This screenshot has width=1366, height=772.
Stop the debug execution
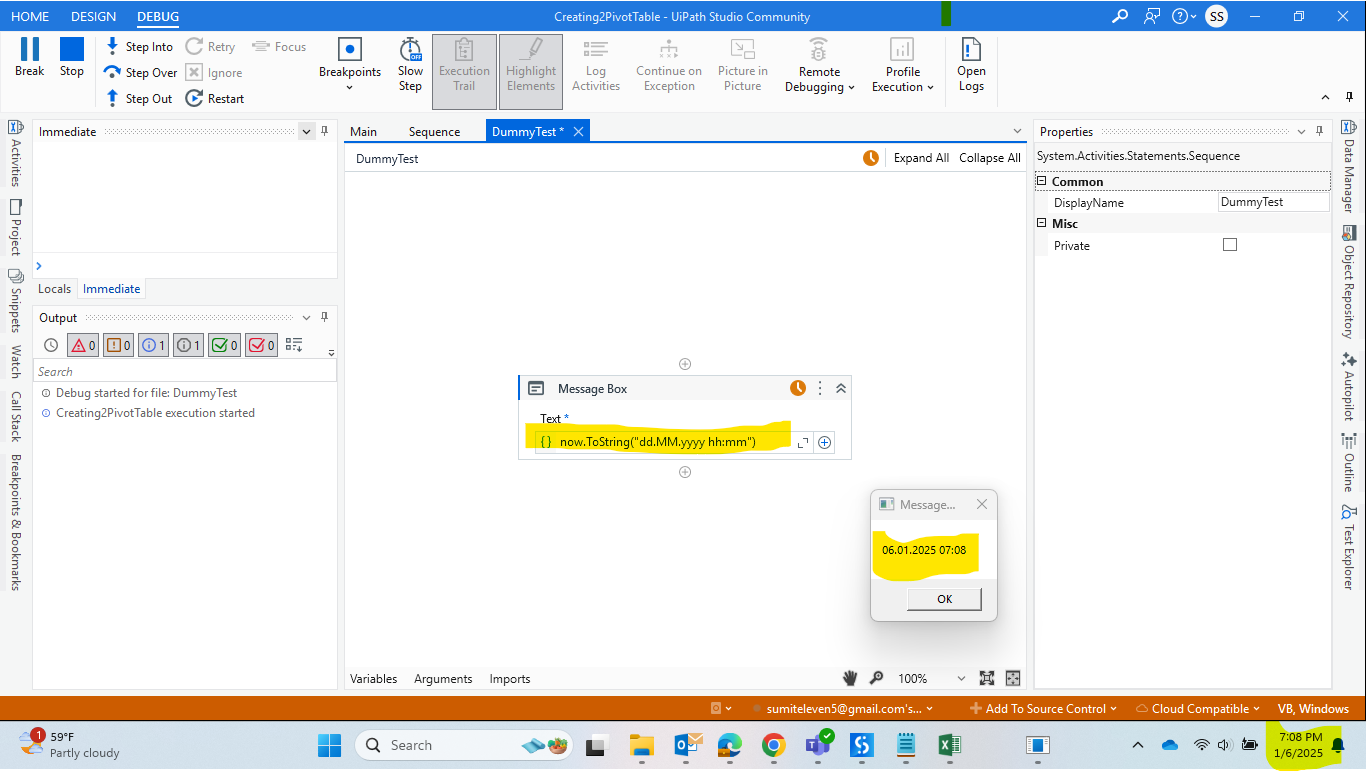point(72,57)
